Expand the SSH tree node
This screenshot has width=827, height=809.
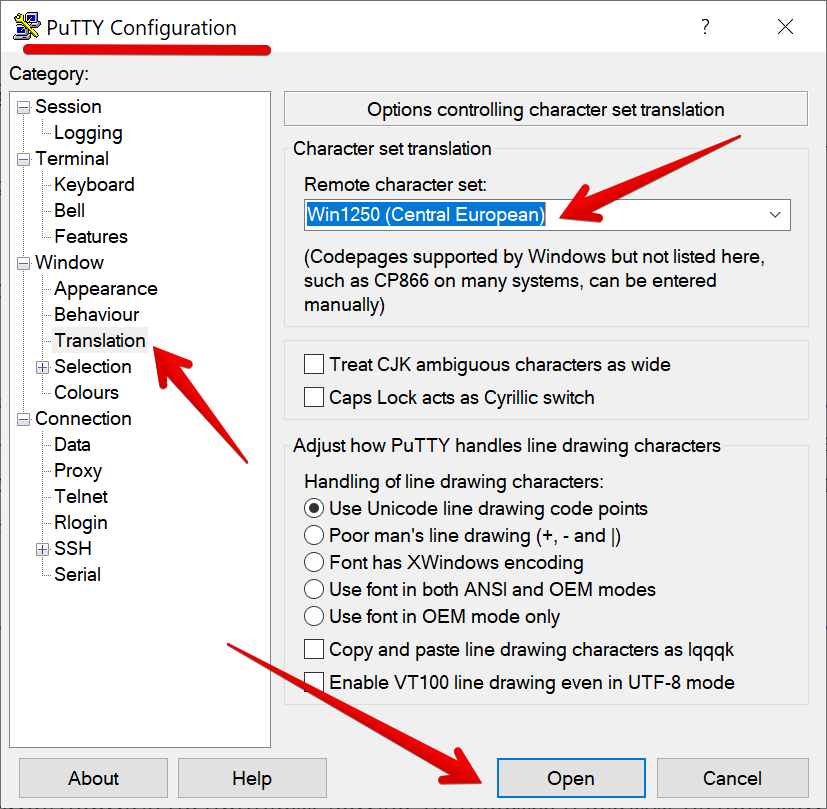[42, 549]
